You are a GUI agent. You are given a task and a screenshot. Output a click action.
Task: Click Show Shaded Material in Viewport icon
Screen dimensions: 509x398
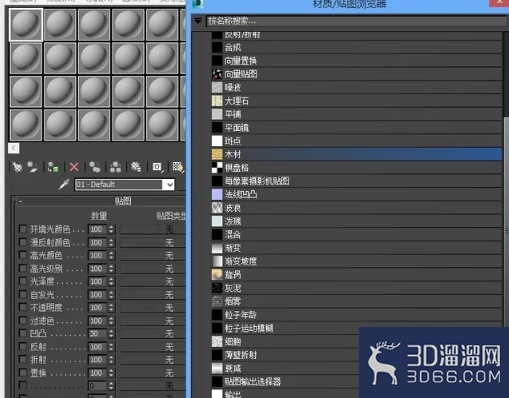click(178, 167)
